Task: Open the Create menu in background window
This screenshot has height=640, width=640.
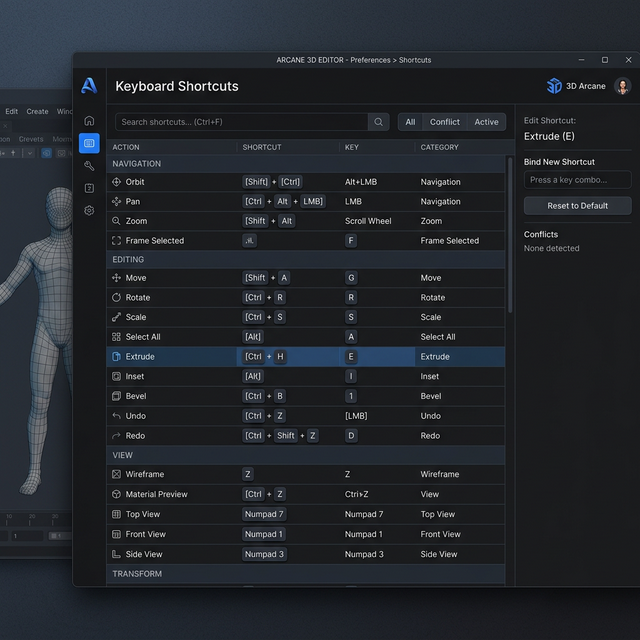Action: (37, 112)
